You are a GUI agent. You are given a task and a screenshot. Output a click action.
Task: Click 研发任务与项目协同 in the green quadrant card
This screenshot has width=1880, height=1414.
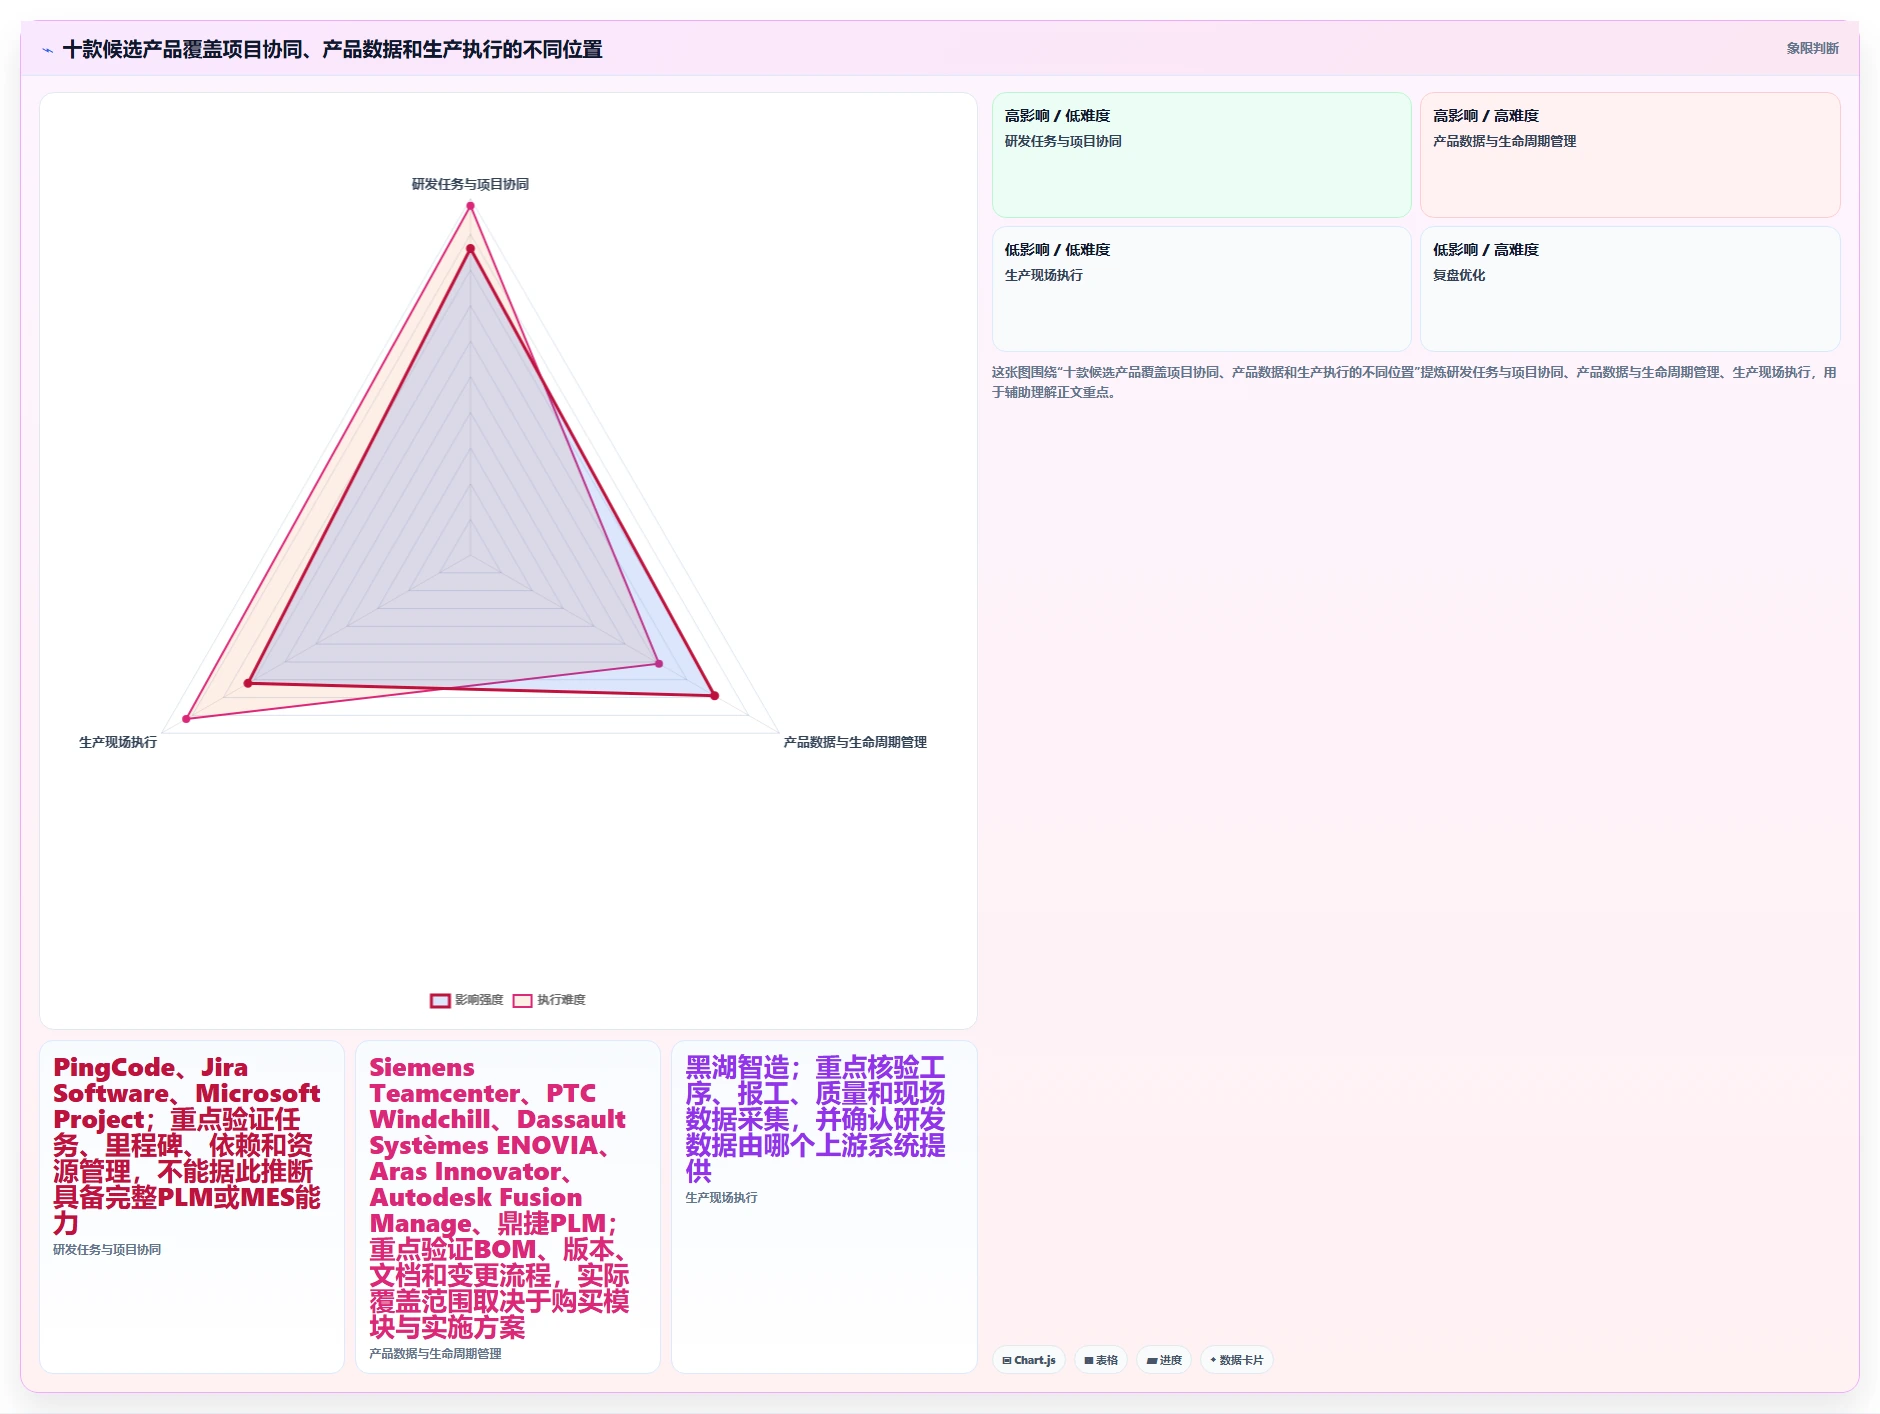point(1063,141)
